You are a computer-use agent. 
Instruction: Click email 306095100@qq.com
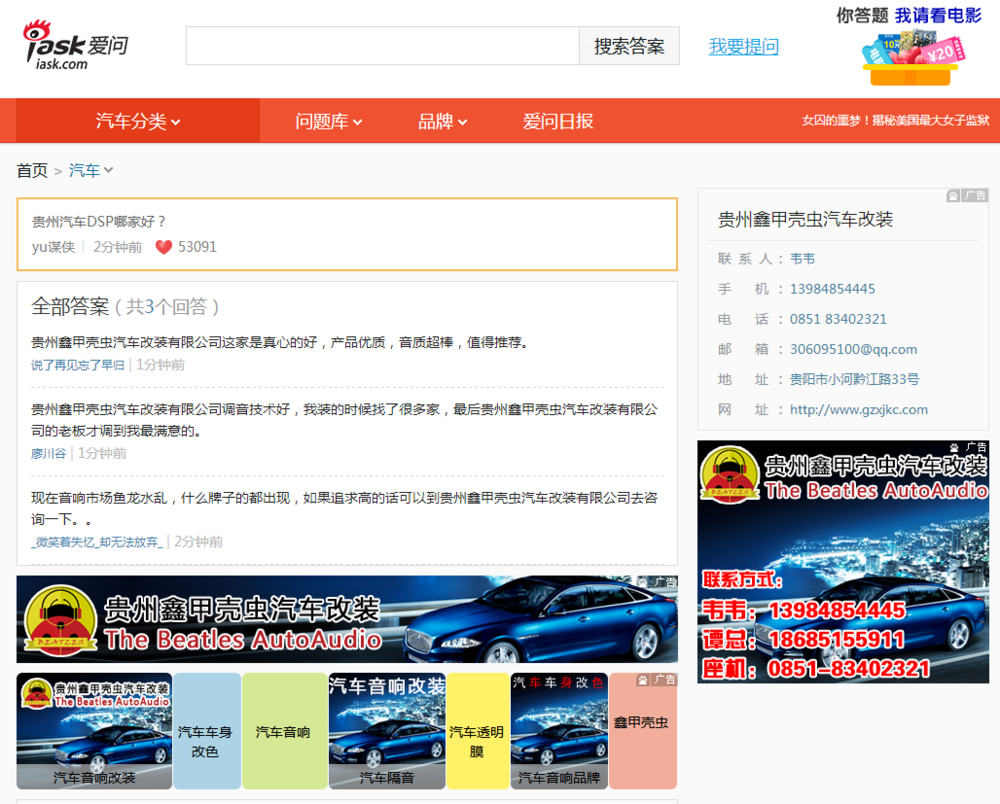point(853,349)
